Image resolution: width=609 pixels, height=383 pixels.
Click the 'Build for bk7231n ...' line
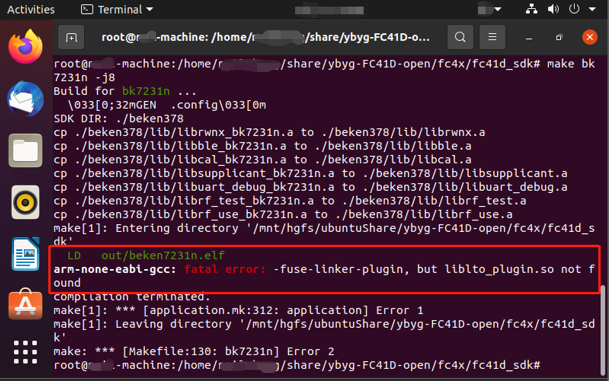coord(125,91)
